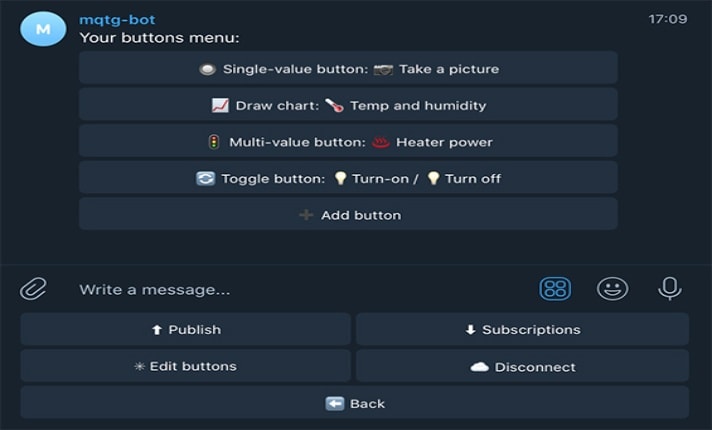
Task: Select Single-value button Take a picture
Action: click(x=348, y=68)
